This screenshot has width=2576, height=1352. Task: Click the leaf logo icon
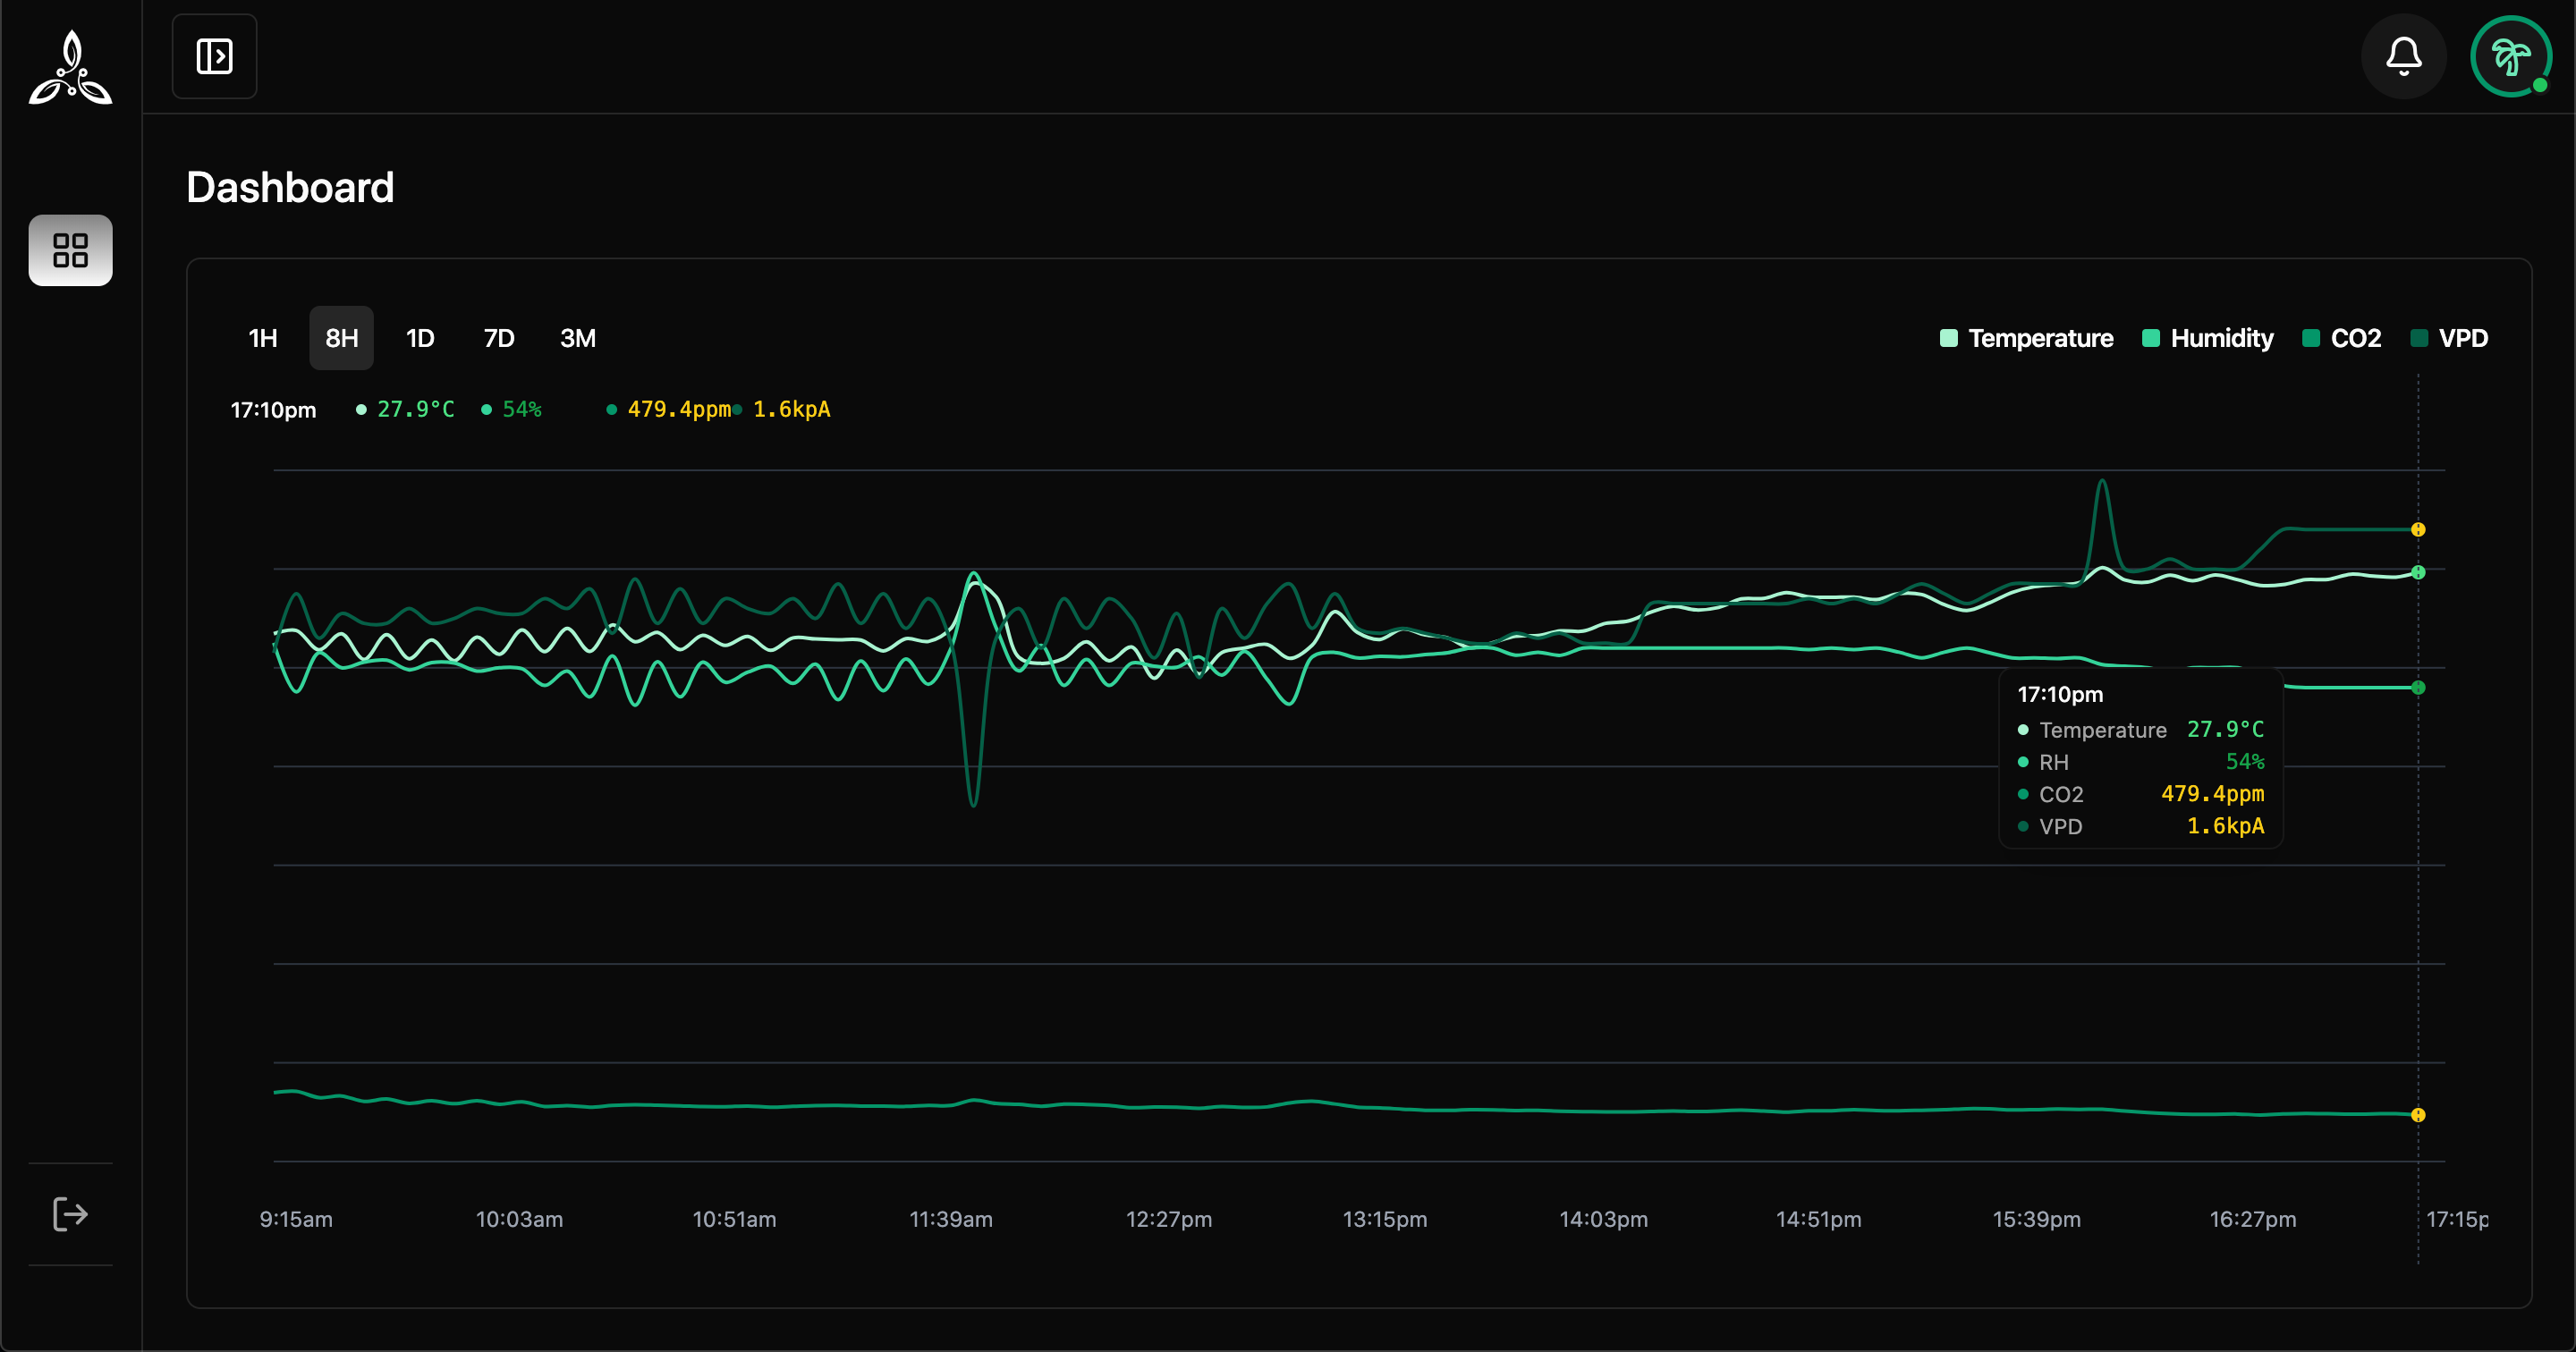coord(70,67)
